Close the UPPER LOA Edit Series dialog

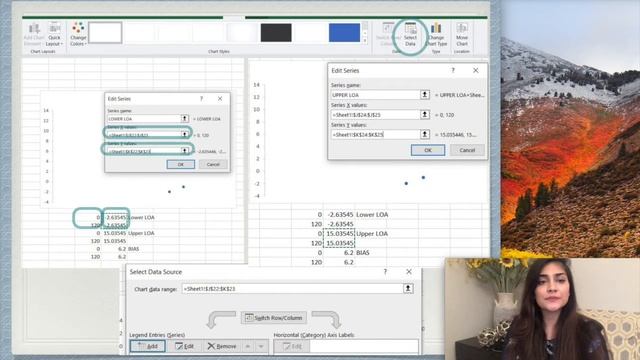476,71
